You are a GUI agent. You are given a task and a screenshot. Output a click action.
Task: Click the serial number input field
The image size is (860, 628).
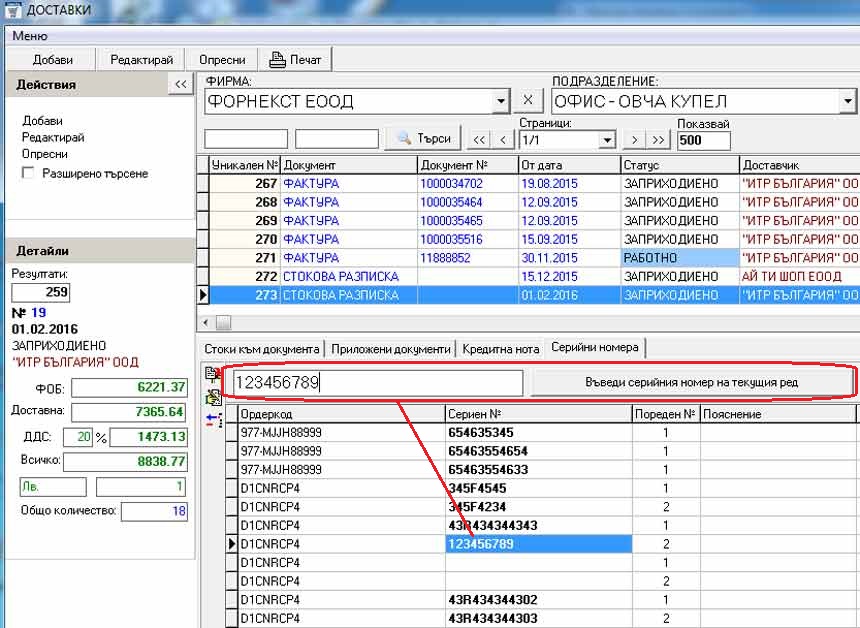tap(377, 382)
